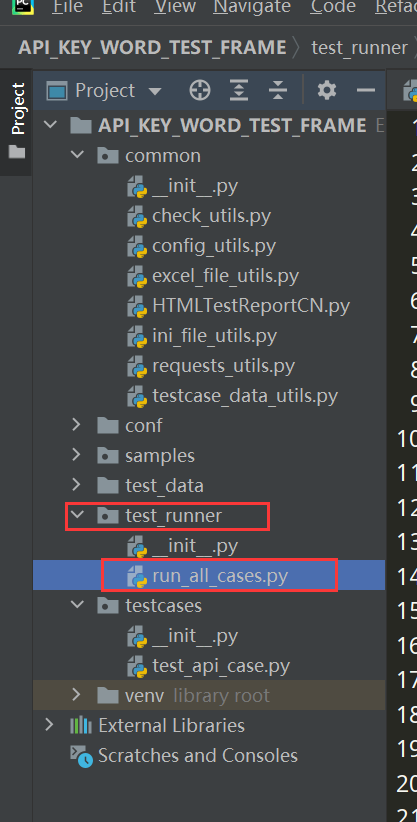Expand the conf folder

tap(77, 425)
